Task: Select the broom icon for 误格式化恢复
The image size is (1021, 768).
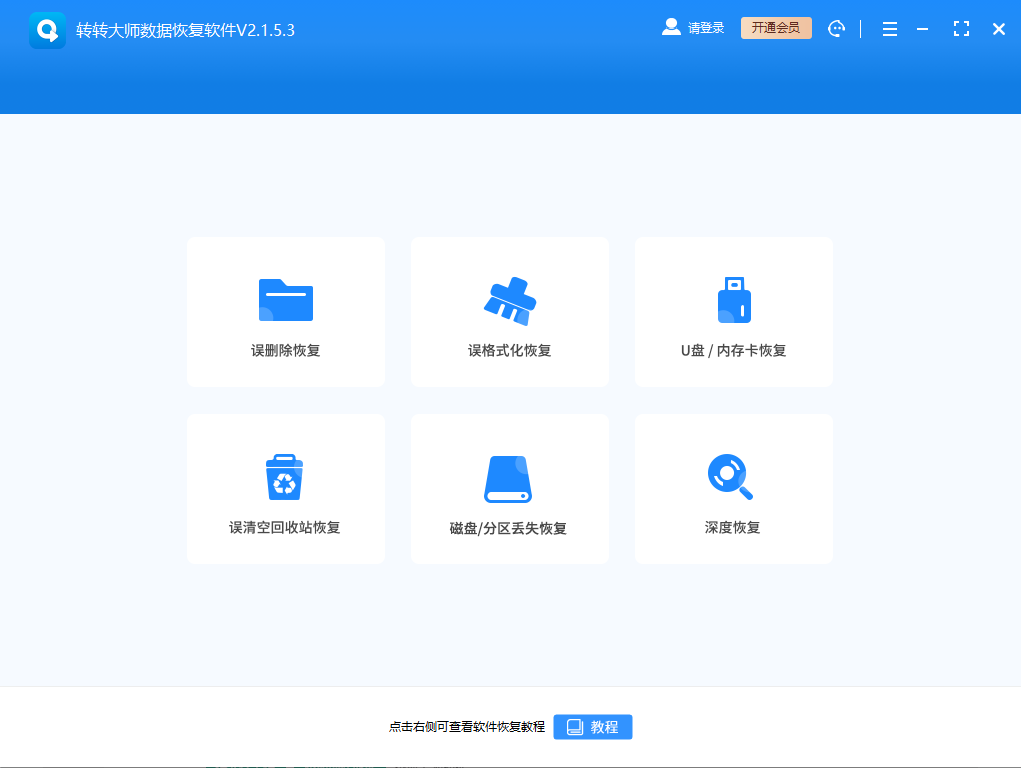Action: click(x=510, y=298)
